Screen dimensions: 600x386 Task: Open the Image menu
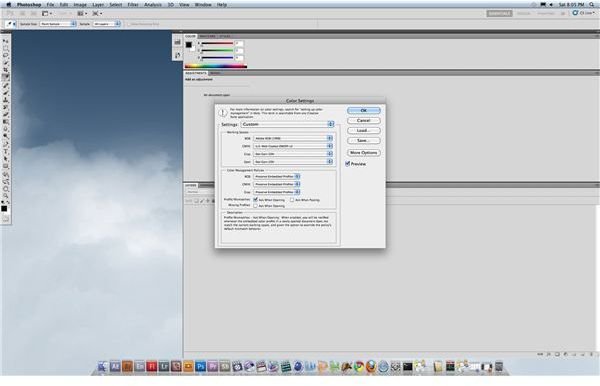pos(80,5)
